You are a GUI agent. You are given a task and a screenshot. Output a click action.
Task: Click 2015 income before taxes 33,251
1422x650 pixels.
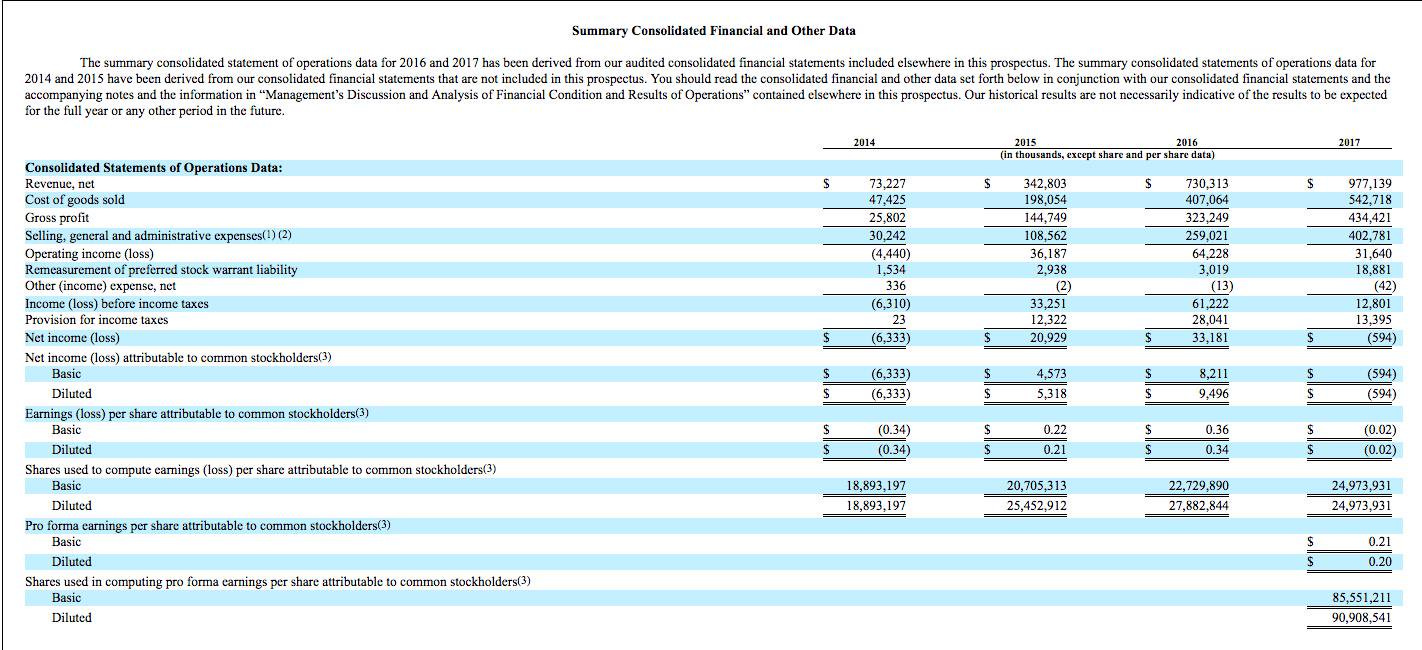tap(1048, 304)
